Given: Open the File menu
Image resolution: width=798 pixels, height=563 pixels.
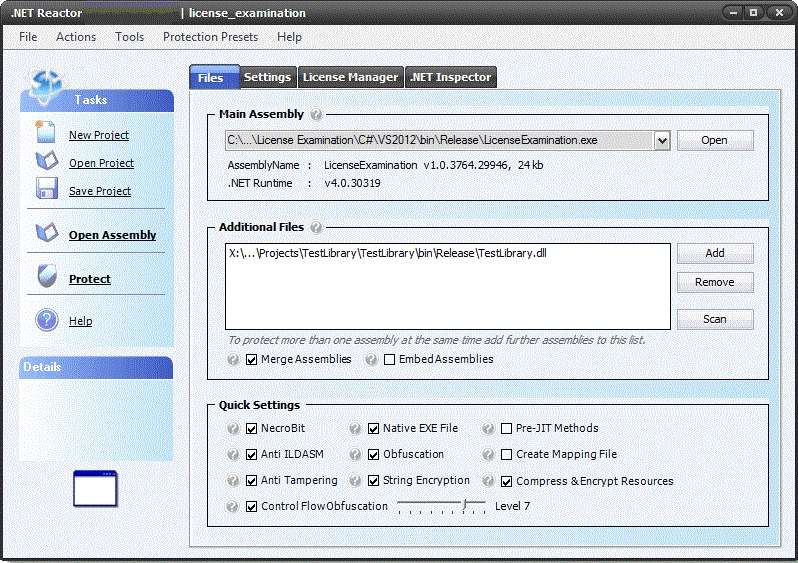Looking at the screenshot, I should pyautogui.click(x=28, y=37).
